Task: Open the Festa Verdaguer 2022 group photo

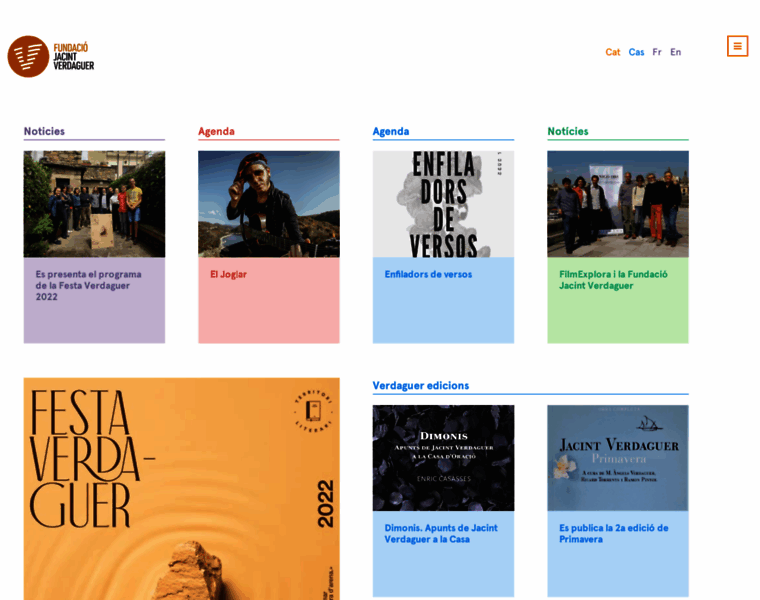Action: tap(95, 204)
